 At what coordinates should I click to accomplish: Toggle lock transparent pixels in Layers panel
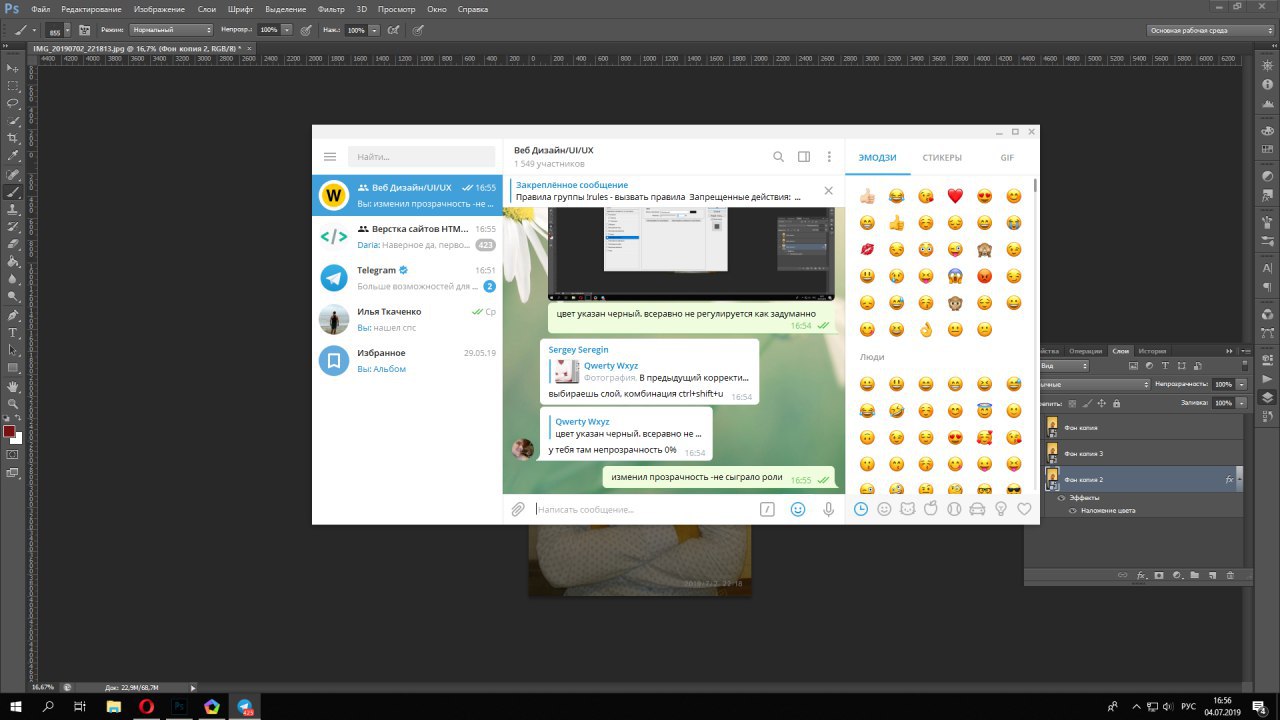[x=1072, y=403]
